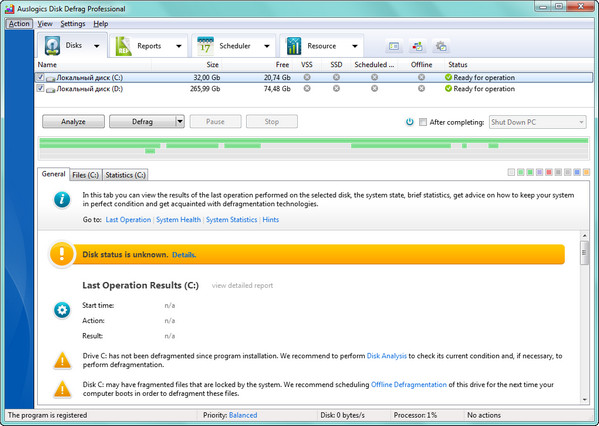Image resolution: width=599 pixels, height=426 pixels.
Task: Click Scheduled status icon for disk D:
Action: click(374, 88)
